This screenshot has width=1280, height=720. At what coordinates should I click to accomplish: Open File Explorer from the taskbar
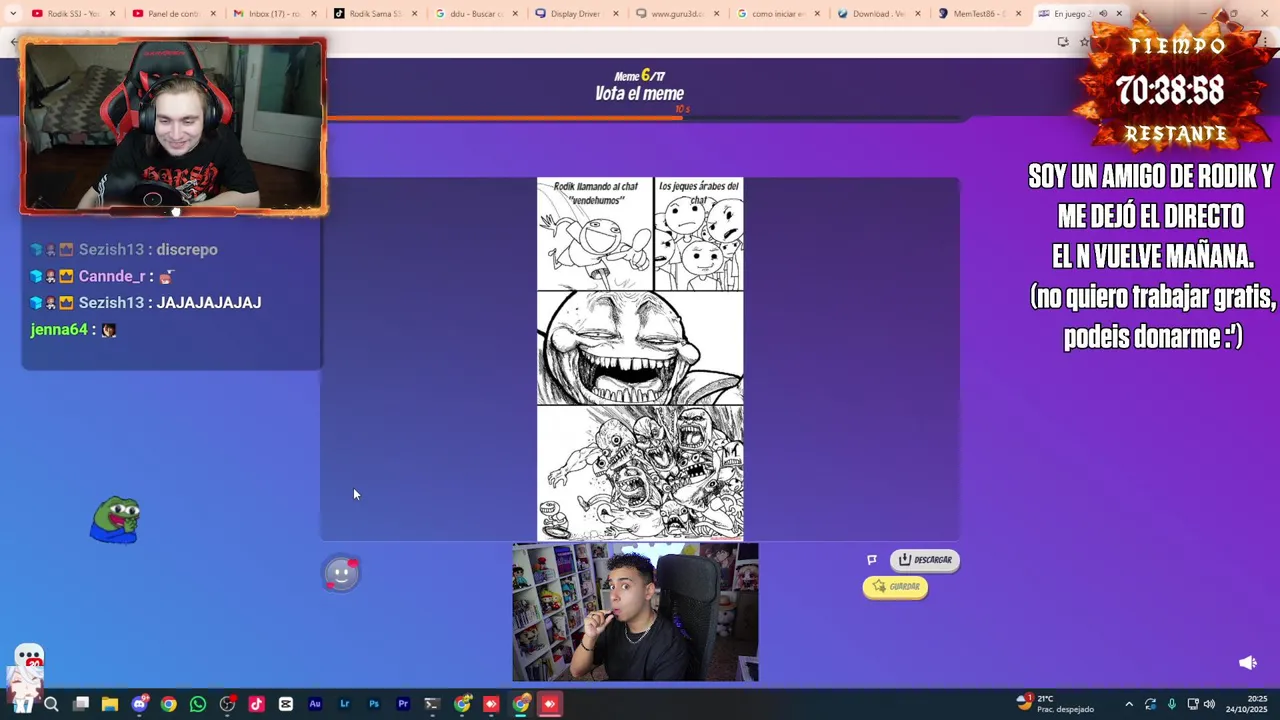point(110,704)
